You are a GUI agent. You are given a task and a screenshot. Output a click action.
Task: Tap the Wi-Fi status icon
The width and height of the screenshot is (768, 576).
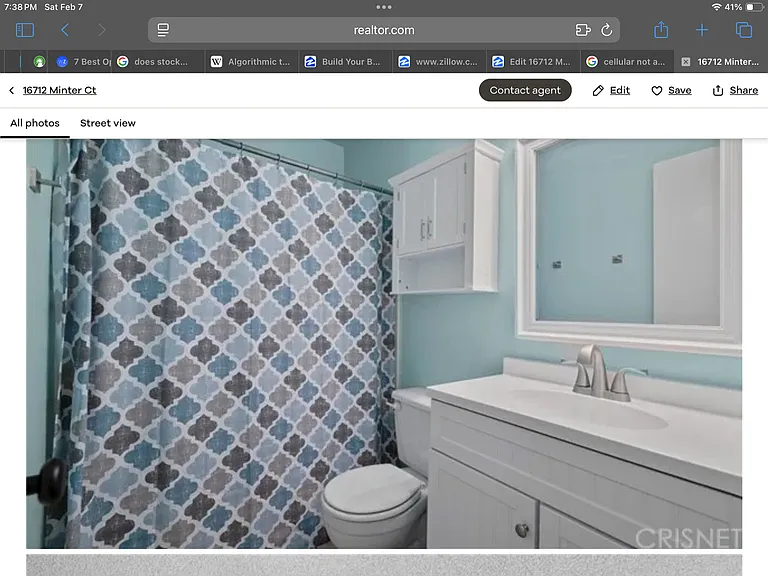tap(716, 7)
